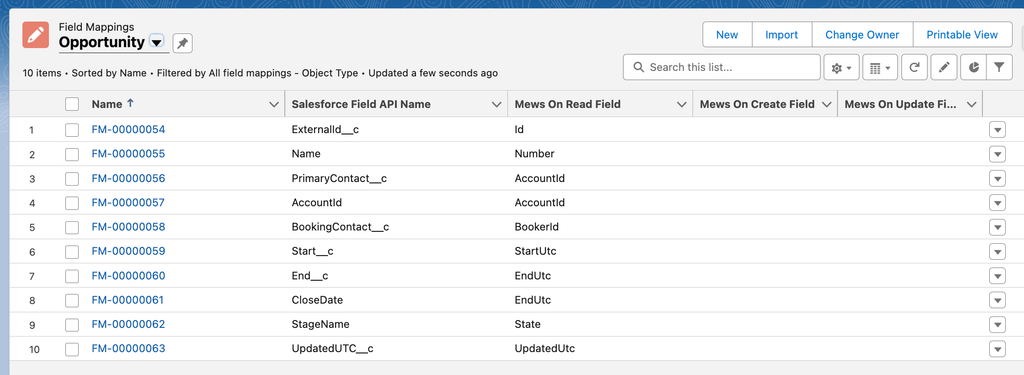Open list view picker arrow next to Opportunity
Screen dimensions: 1024x375
click(157, 42)
